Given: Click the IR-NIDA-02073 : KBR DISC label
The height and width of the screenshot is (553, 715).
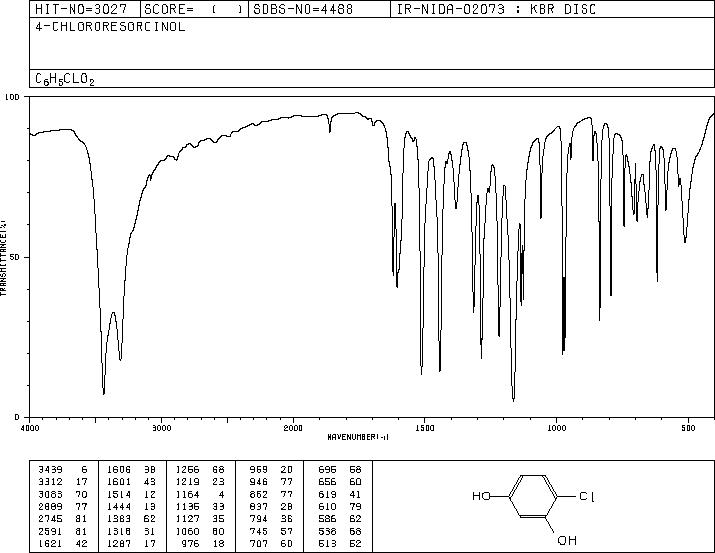Looking at the screenshot, I should pyautogui.click(x=496, y=9).
